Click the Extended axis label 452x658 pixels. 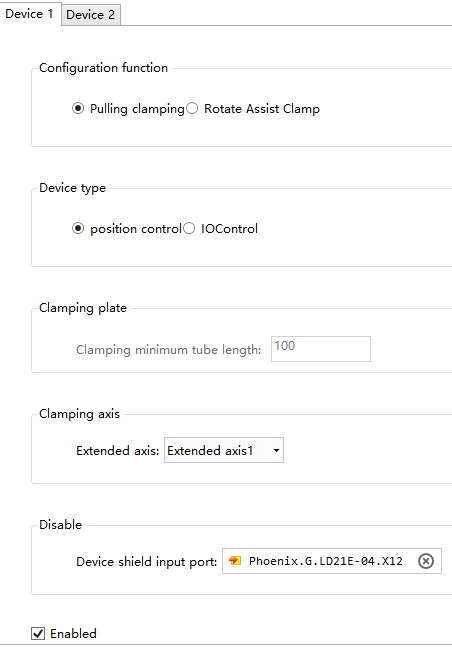[118, 451]
